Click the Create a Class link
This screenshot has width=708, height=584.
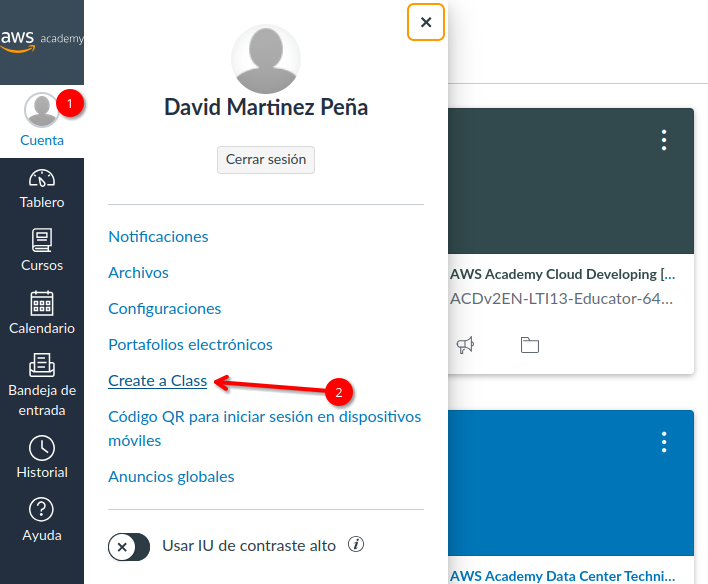click(158, 381)
